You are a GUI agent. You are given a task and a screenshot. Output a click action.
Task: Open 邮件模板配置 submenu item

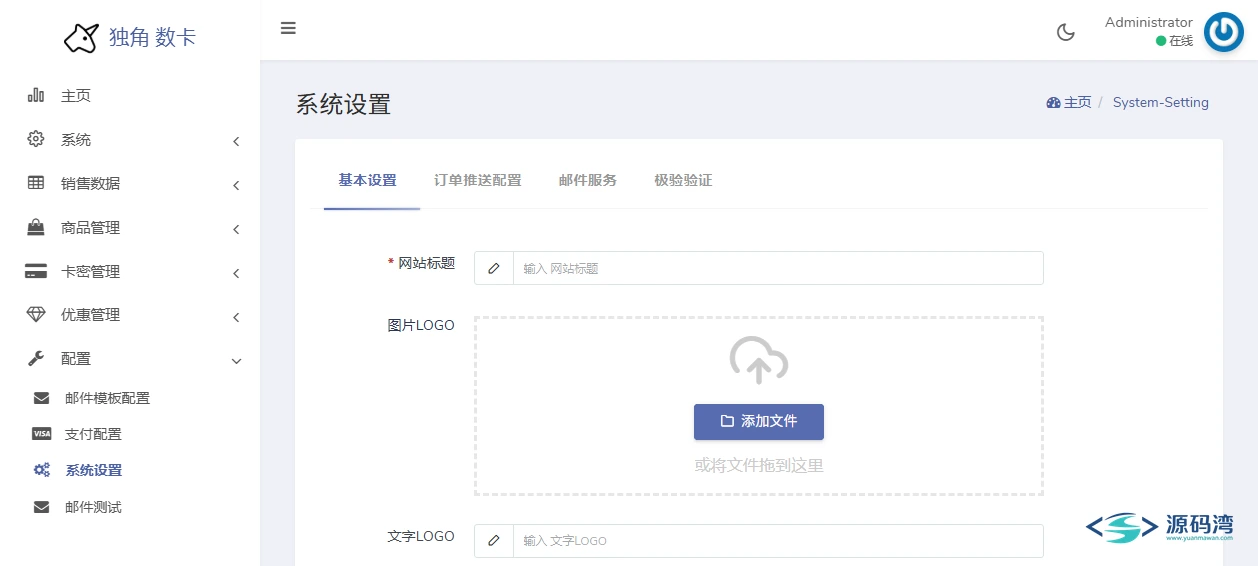[x=107, y=398]
